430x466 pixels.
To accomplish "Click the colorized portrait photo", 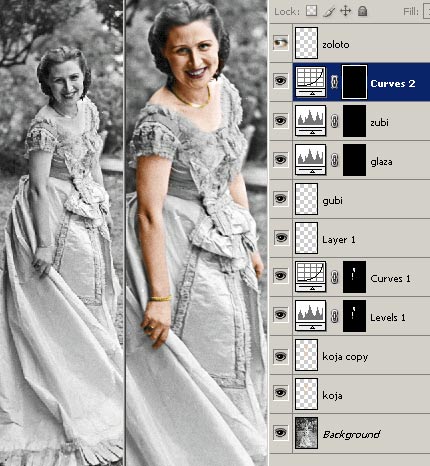I will point(197,233).
